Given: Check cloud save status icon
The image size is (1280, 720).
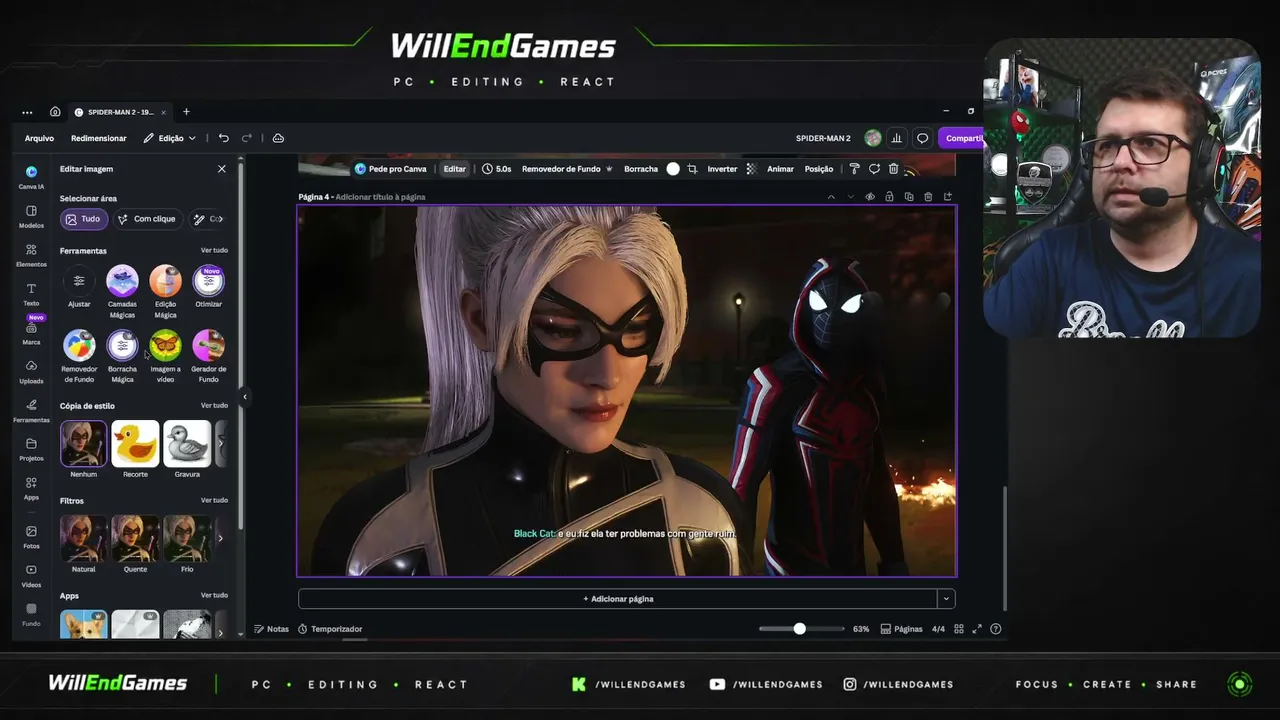Looking at the screenshot, I should pos(278,138).
